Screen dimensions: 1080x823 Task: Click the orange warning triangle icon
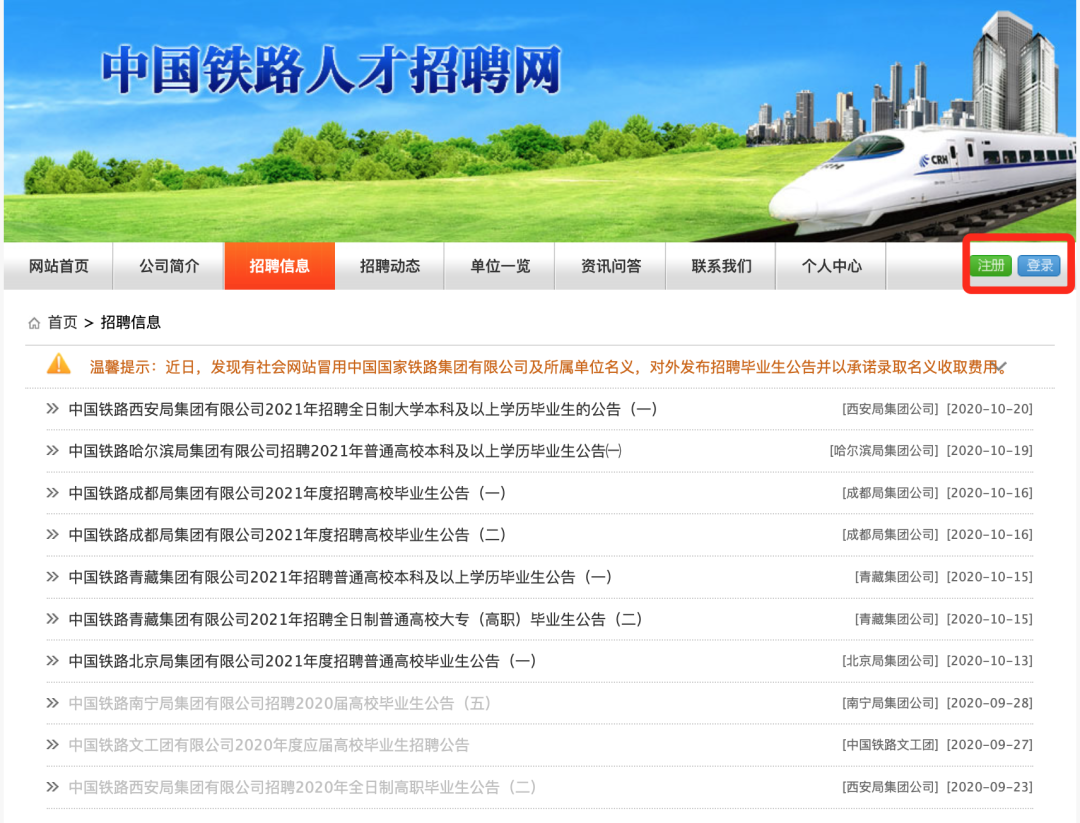[x=59, y=364]
